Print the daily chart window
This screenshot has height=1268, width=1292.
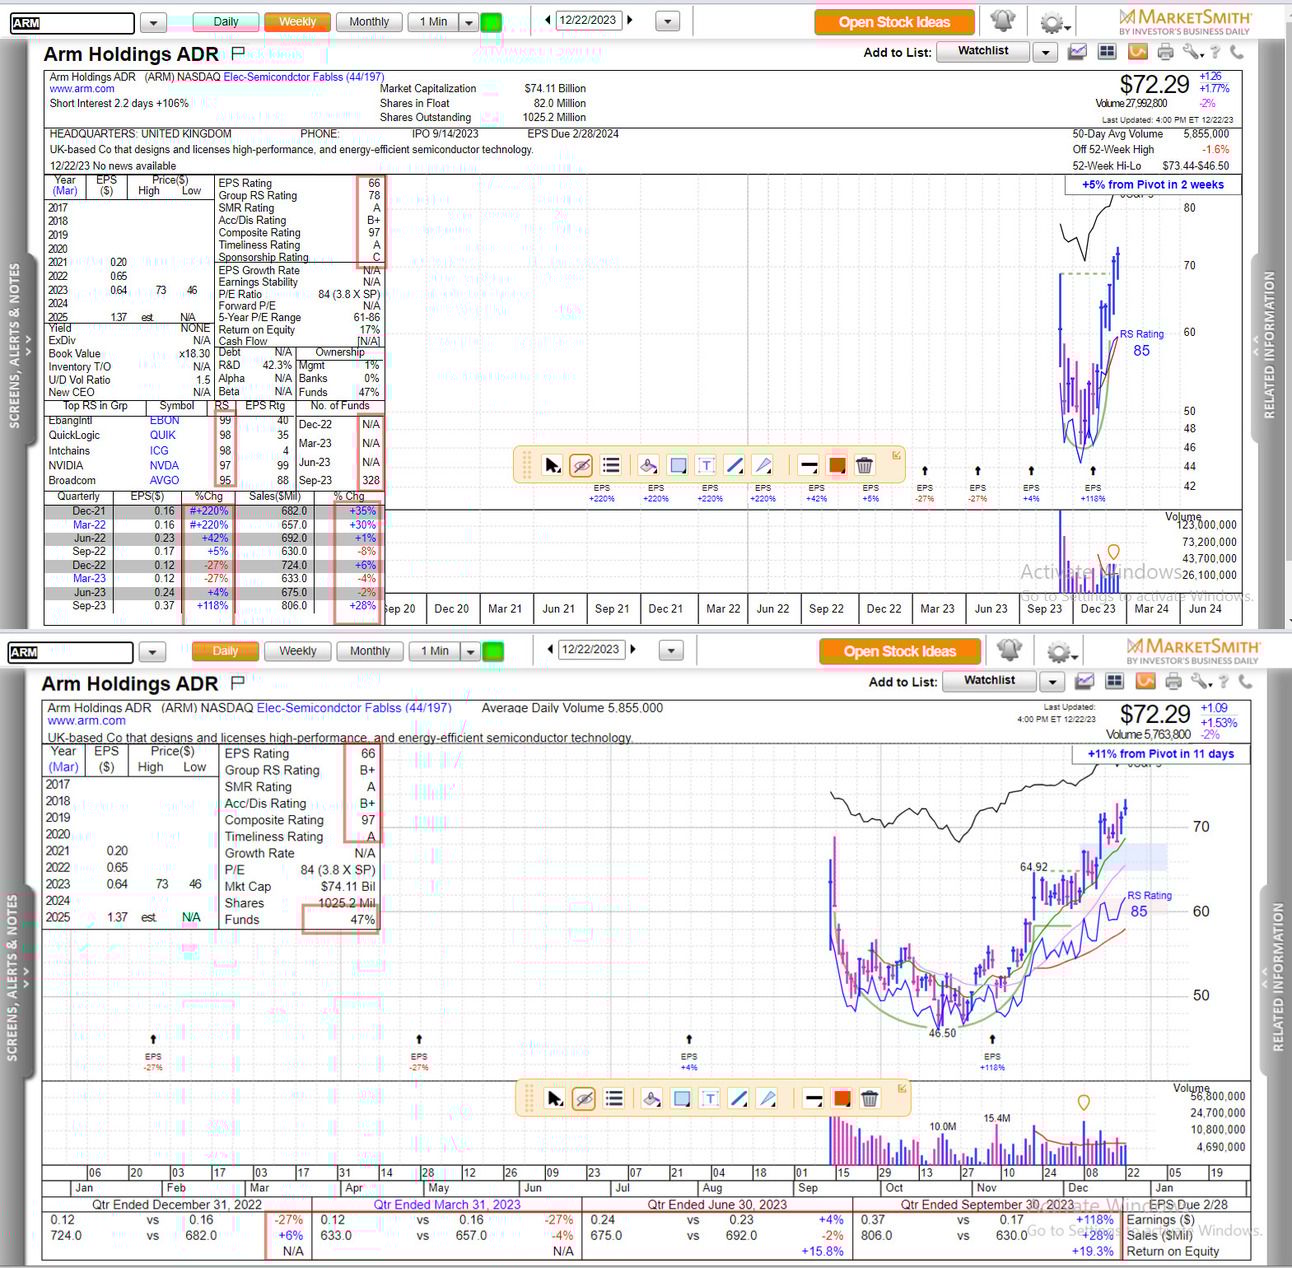click(1173, 681)
